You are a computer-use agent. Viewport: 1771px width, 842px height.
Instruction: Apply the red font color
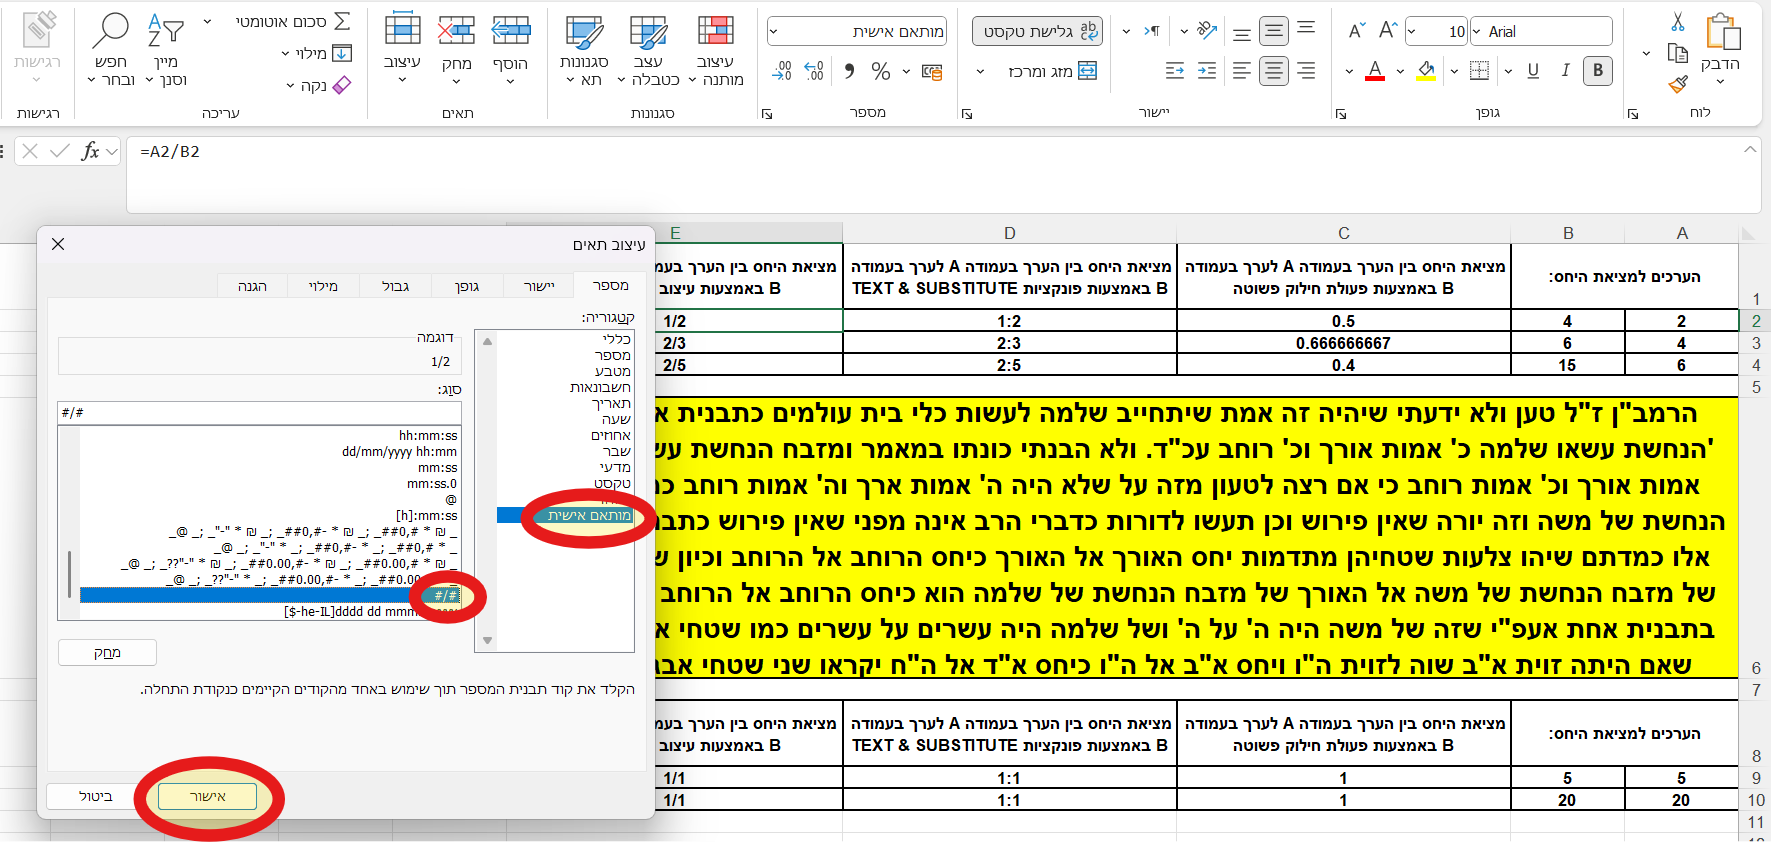coord(1375,70)
